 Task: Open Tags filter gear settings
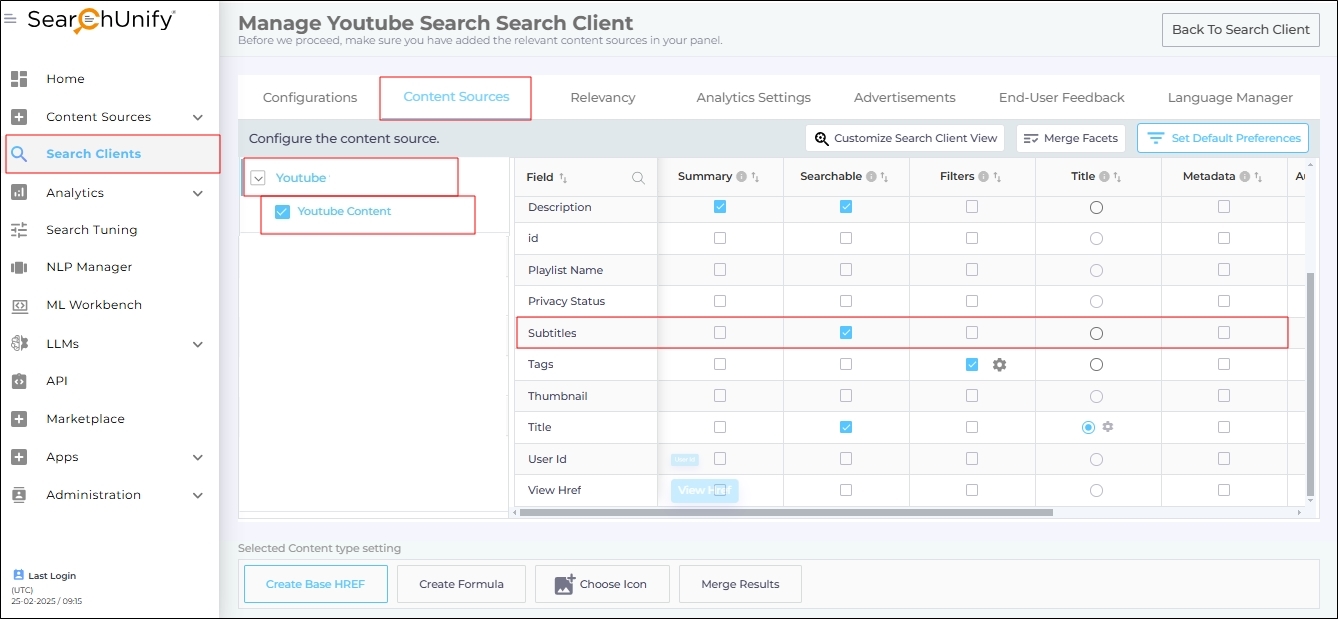999,365
